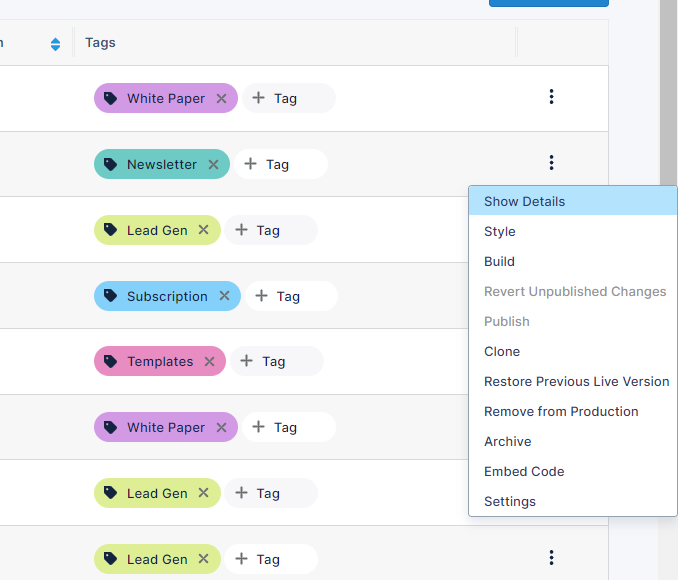This screenshot has width=678, height=580.
Task: Remove the Templates tag via X icon
Action: tap(209, 362)
